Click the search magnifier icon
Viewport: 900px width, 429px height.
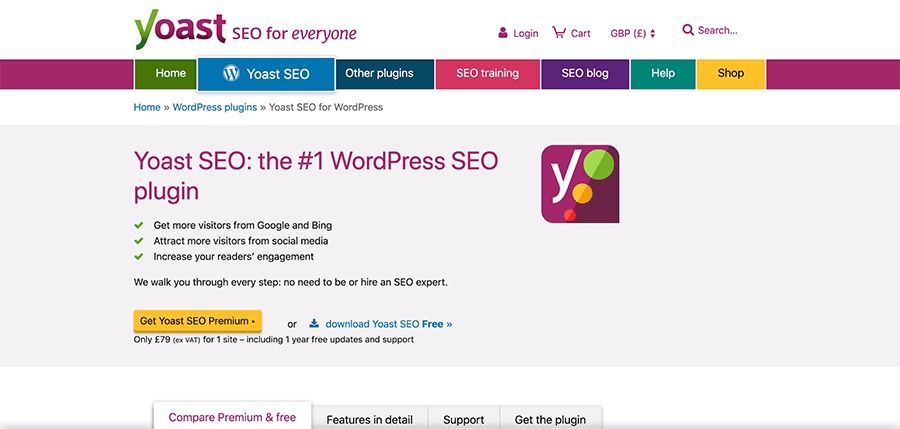click(688, 29)
